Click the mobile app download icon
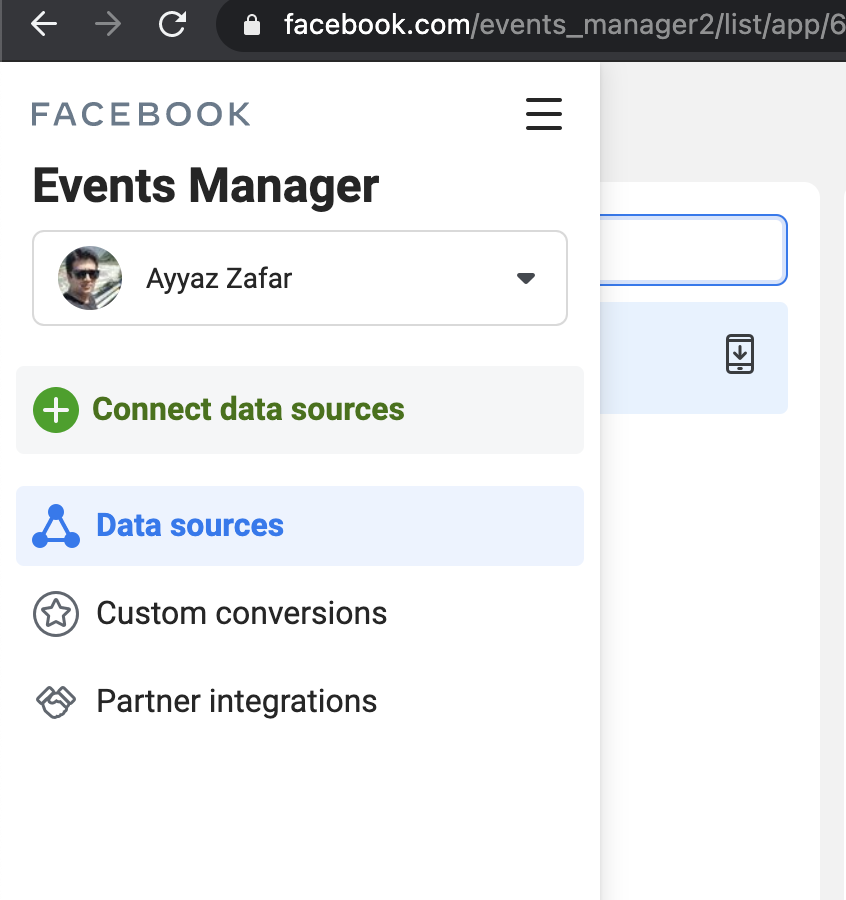Screen dimensions: 846x900 739,355
